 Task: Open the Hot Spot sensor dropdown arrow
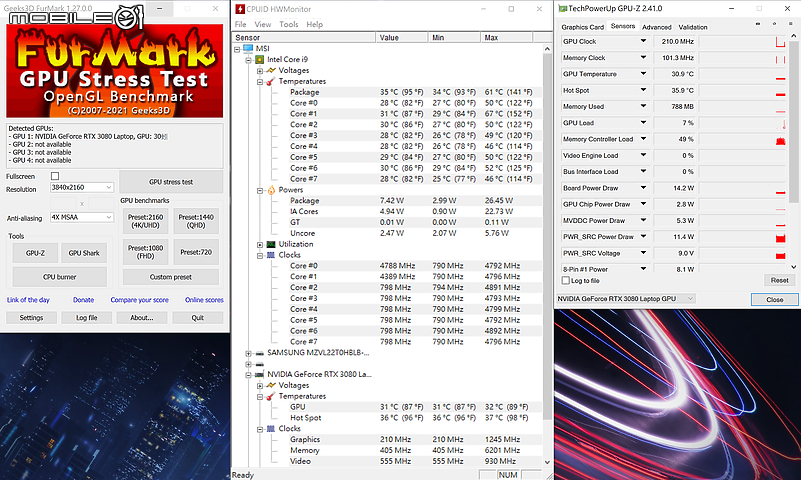[643, 90]
